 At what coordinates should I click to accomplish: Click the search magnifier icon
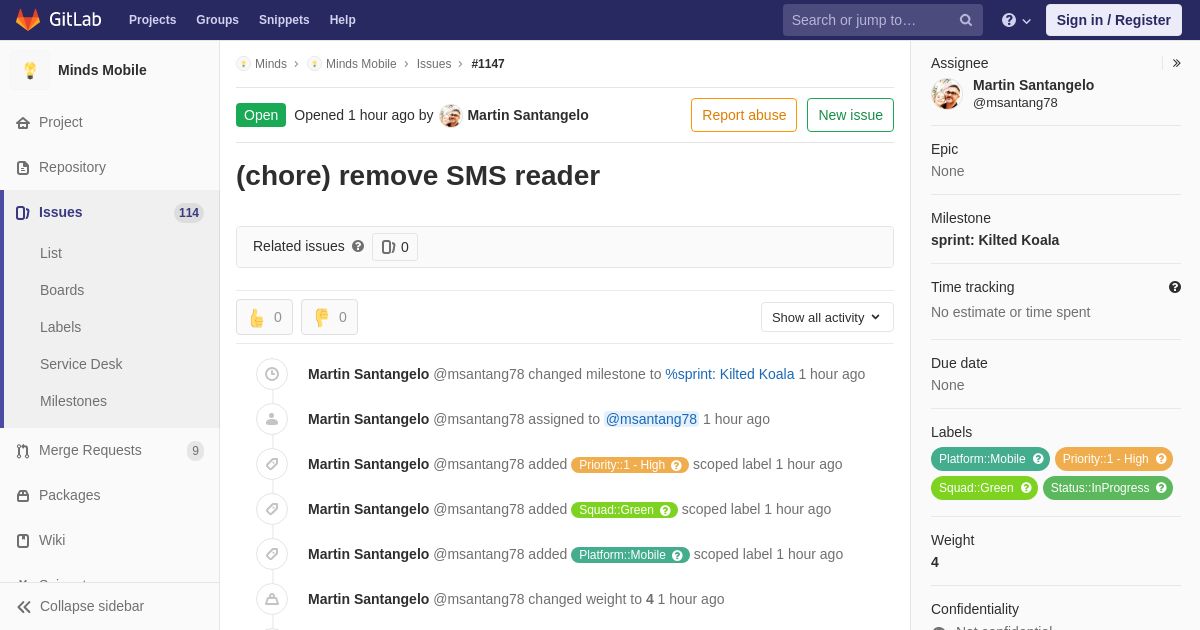tap(966, 20)
